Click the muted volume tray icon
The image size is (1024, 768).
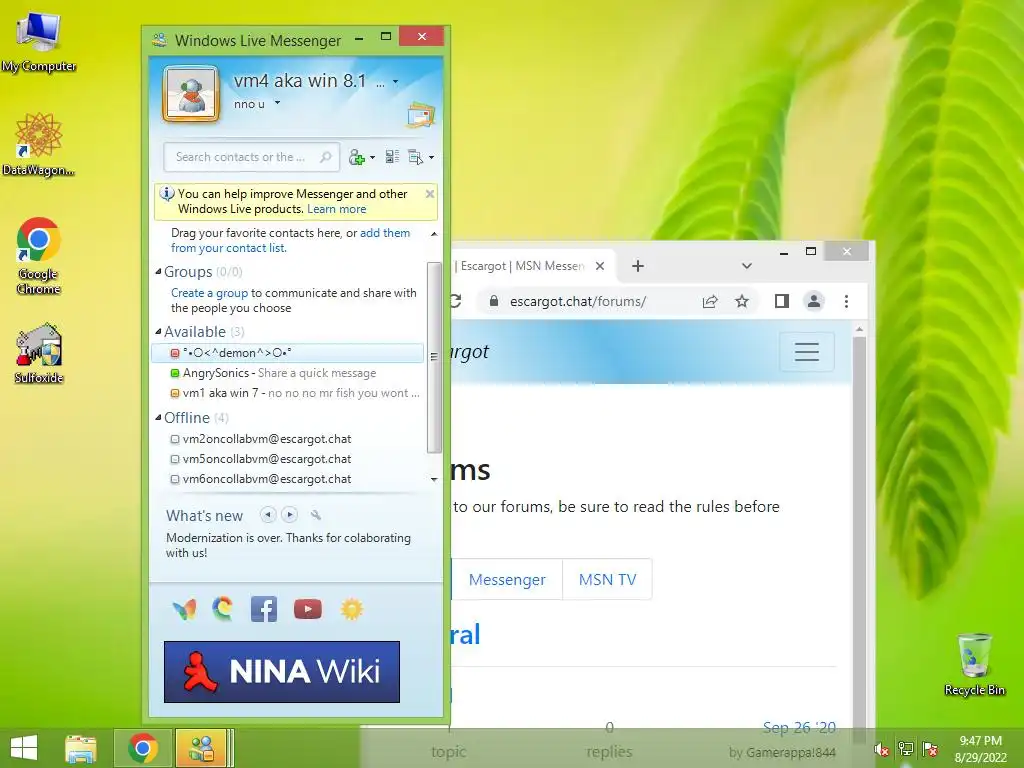pyautogui.click(x=881, y=749)
